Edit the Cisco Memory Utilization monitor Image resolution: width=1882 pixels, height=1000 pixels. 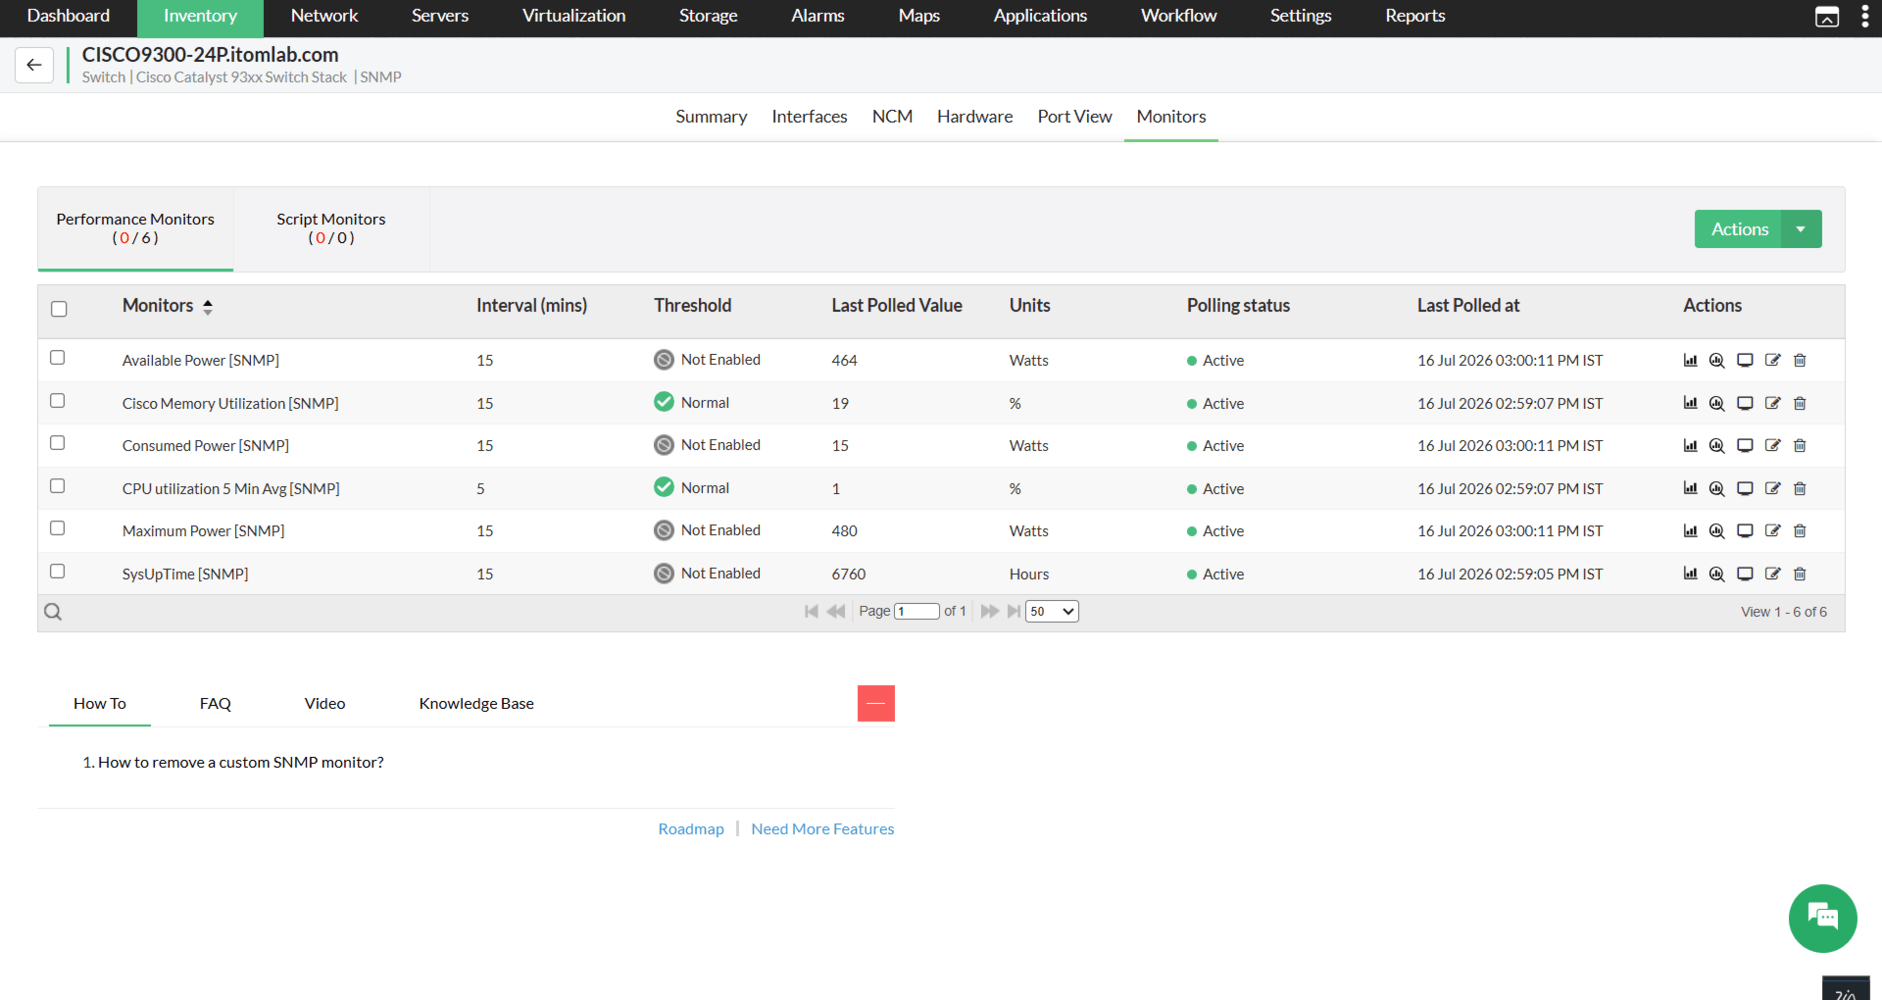pos(1773,403)
